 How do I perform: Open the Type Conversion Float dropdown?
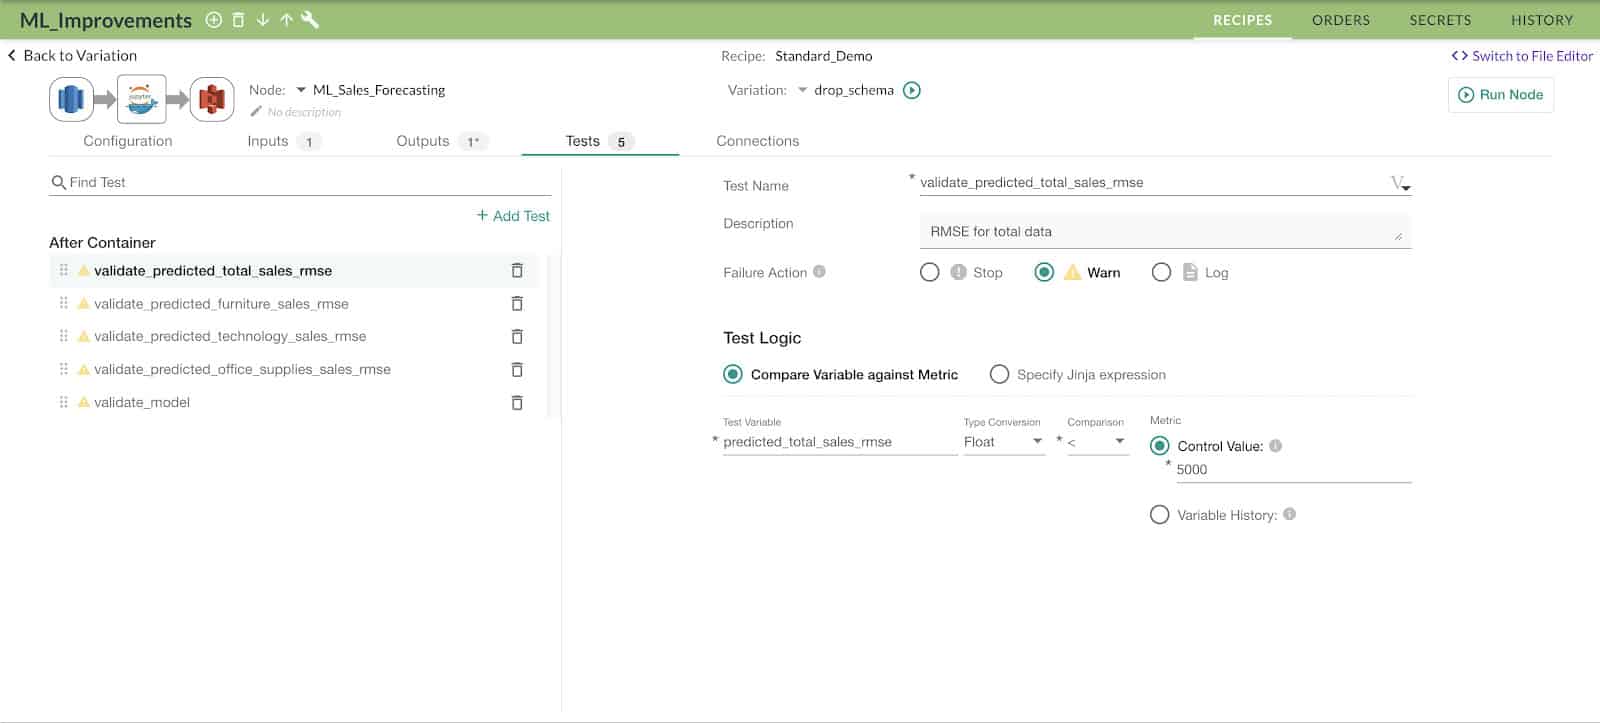[1003, 442]
